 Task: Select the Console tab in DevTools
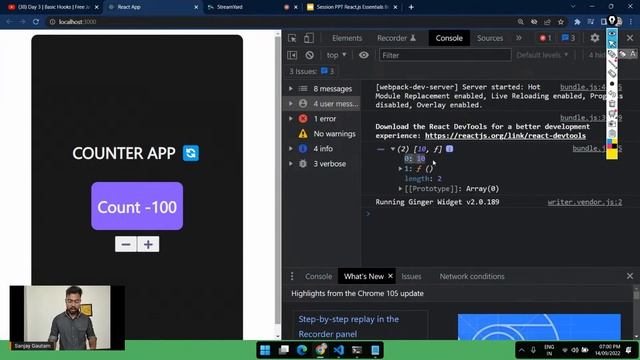tap(449, 38)
